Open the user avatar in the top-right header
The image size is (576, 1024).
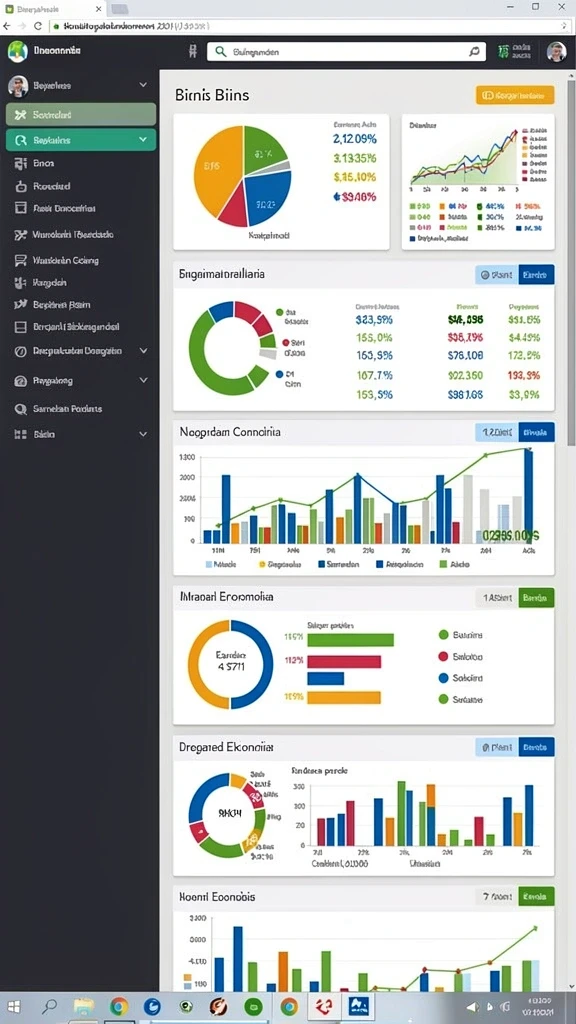pyautogui.click(x=556, y=52)
